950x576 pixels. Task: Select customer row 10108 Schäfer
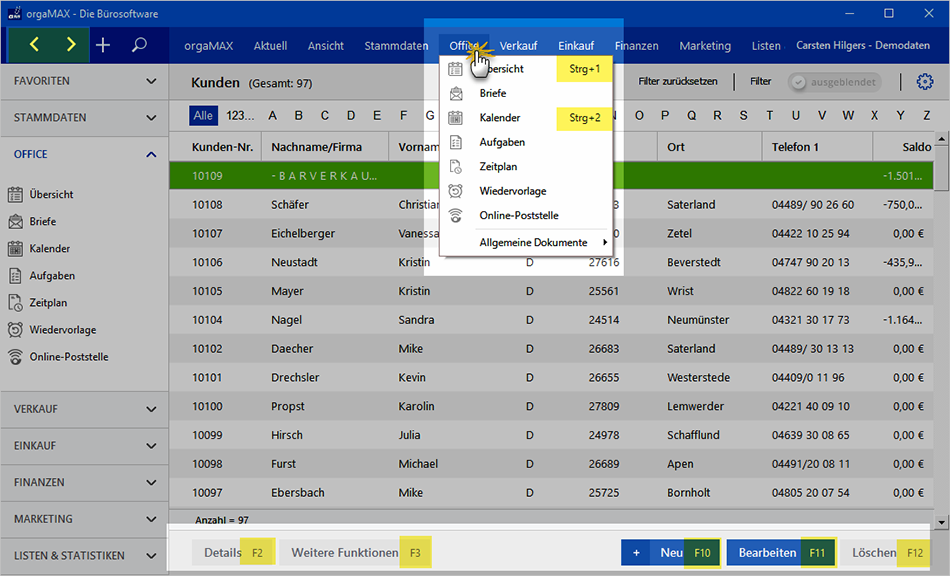coord(551,205)
